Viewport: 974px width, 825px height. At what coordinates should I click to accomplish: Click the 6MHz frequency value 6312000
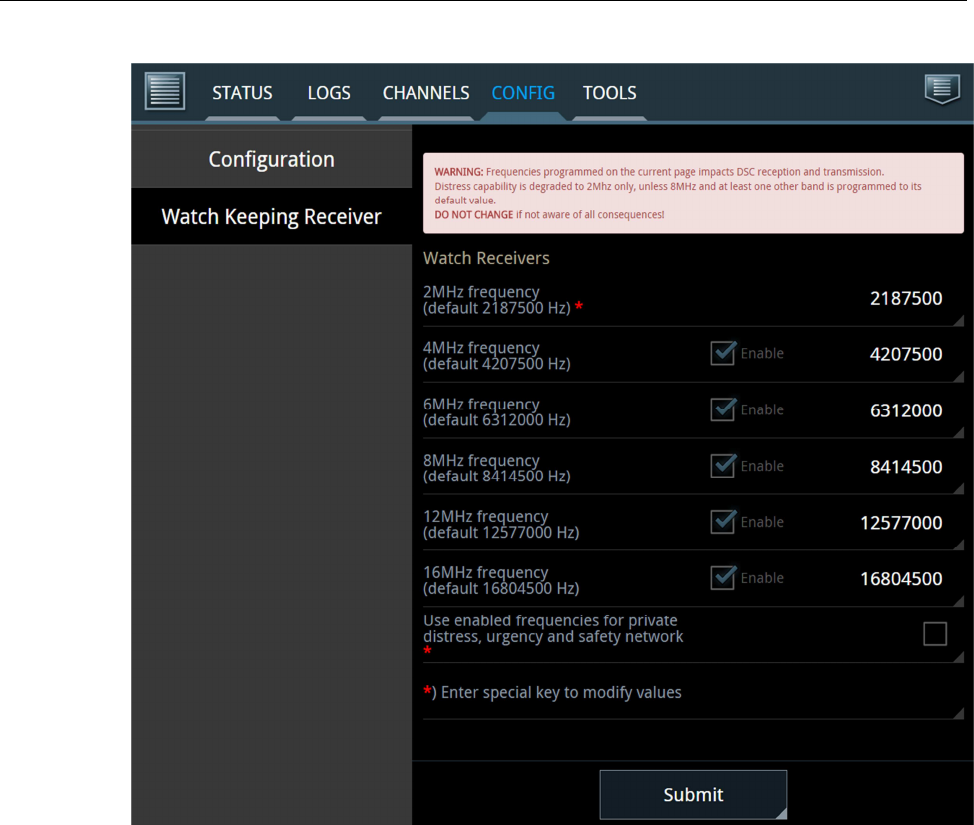coord(906,411)
